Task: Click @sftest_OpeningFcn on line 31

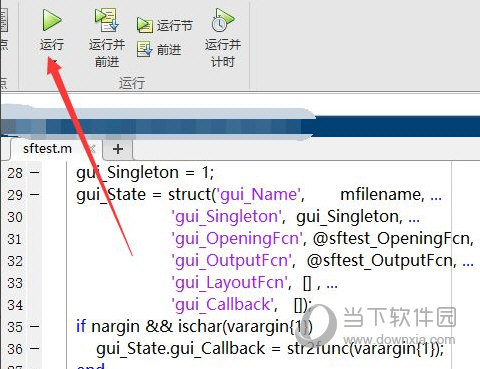Action: (x=391, y=239)
